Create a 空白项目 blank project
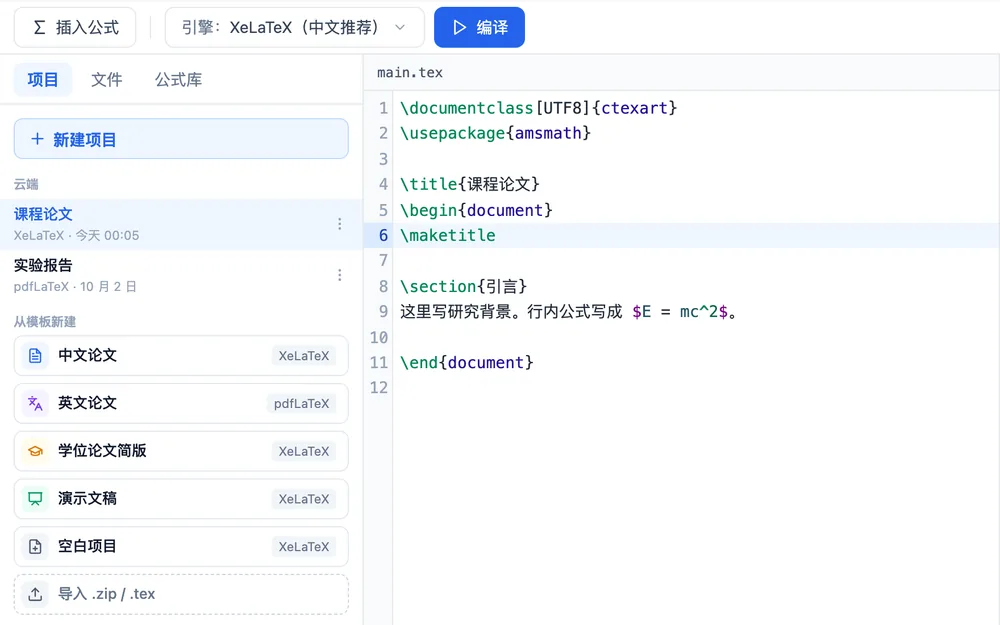Screen dimensions: 1000x625 click(181, 547)
